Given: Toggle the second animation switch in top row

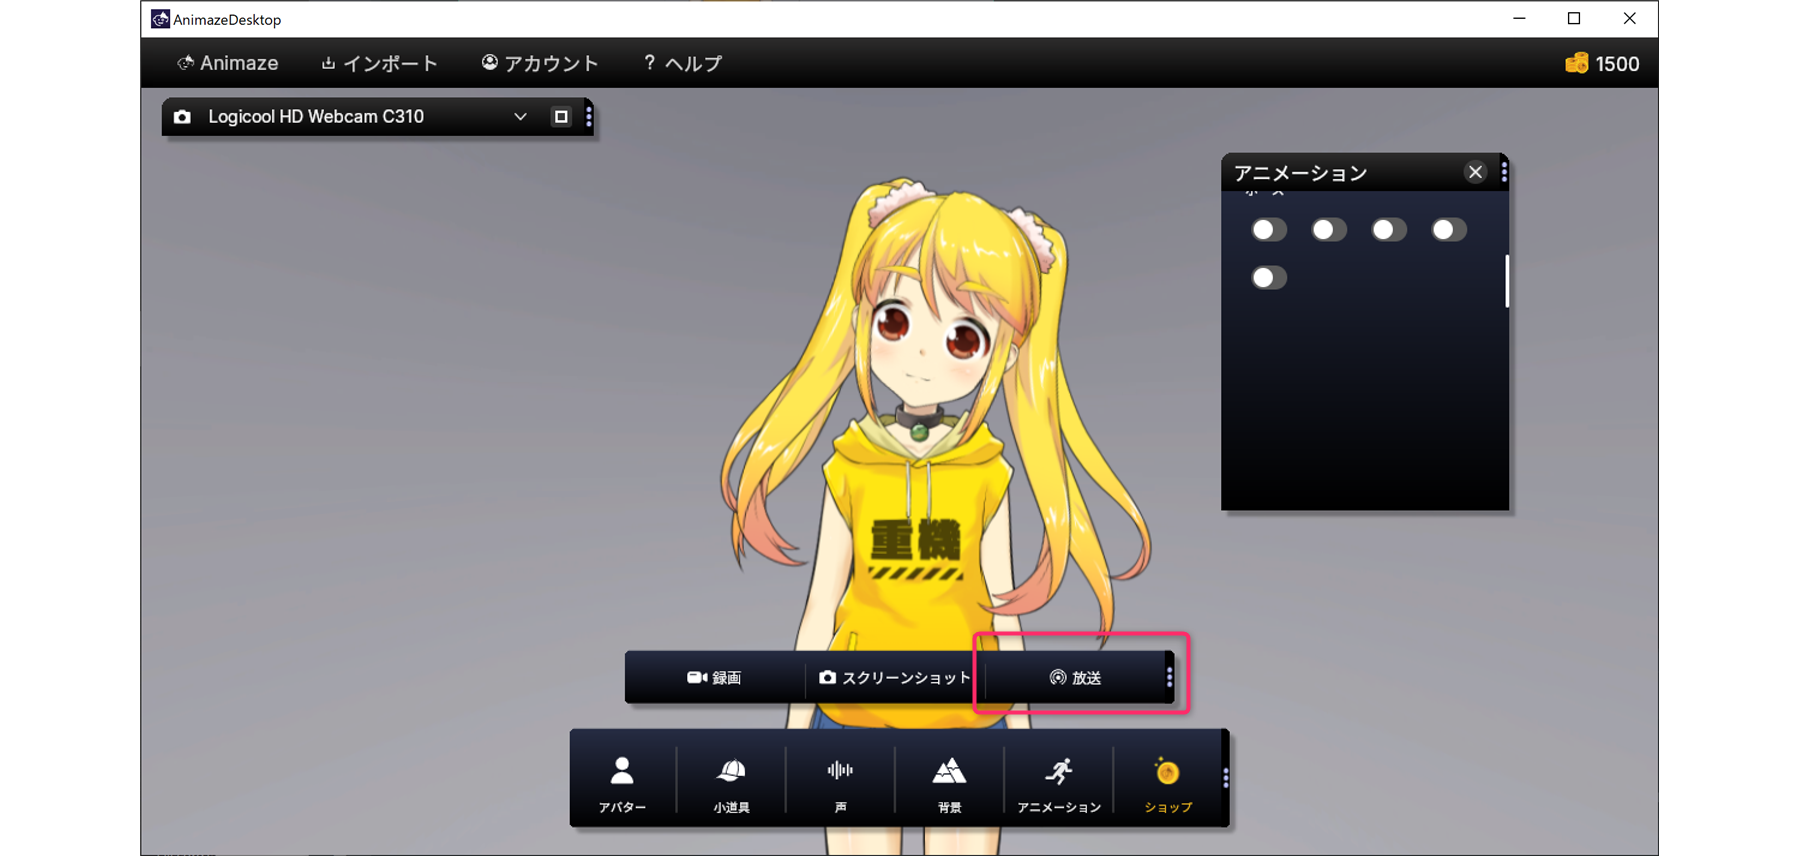Looking at the screenshot, I should pyautogui.click(x=1329, y=230).
